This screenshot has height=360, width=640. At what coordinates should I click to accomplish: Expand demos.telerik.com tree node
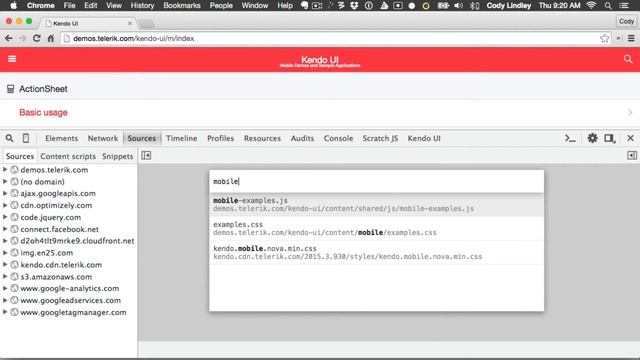[5, 169]
